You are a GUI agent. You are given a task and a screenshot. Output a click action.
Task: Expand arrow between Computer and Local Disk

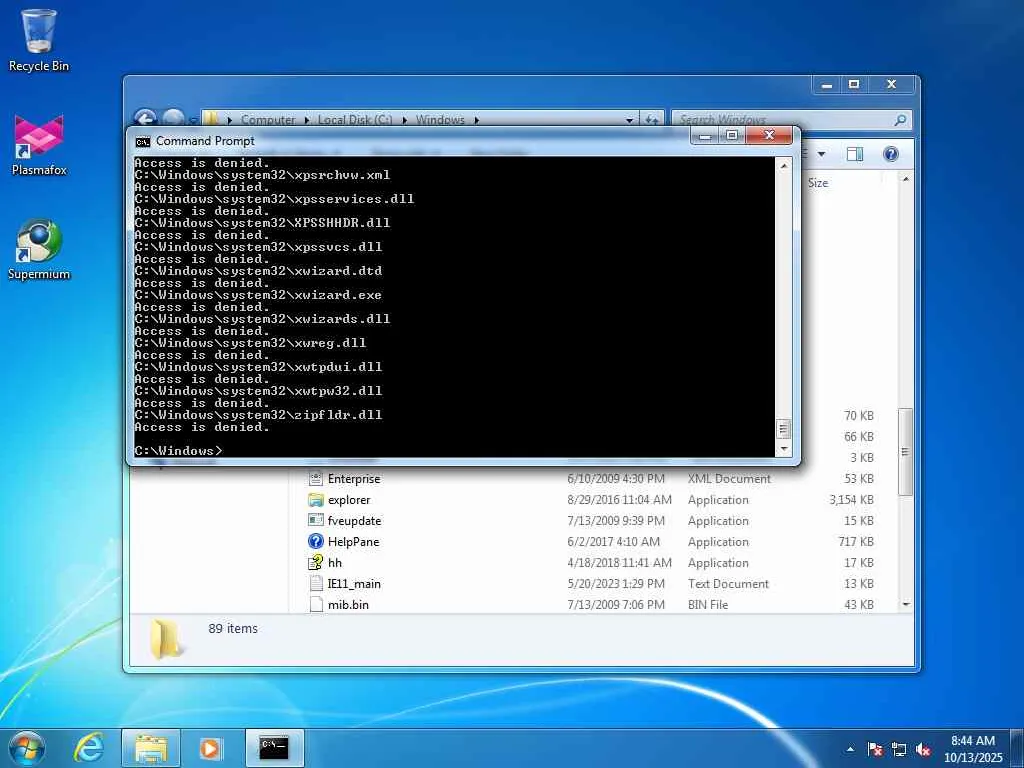(x=307, y=120)
